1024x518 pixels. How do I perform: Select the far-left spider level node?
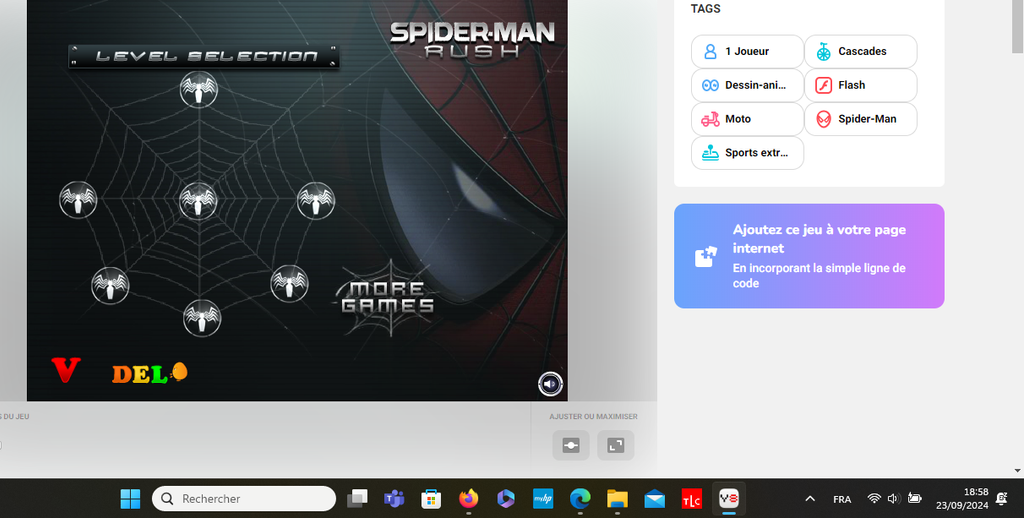point(78,200)
